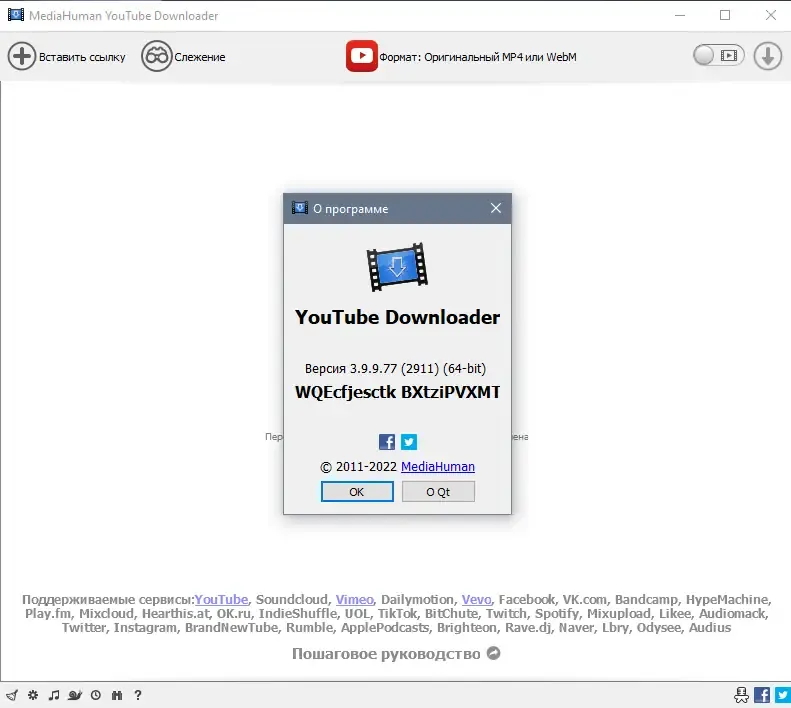Screen dimensions: 791x708
Task: Open the Vevo supported service link
Action: 476,600
